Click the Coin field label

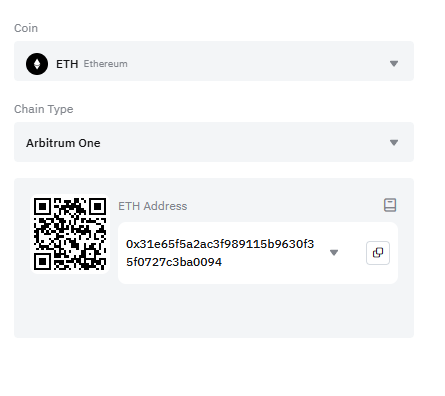point(26,28)
